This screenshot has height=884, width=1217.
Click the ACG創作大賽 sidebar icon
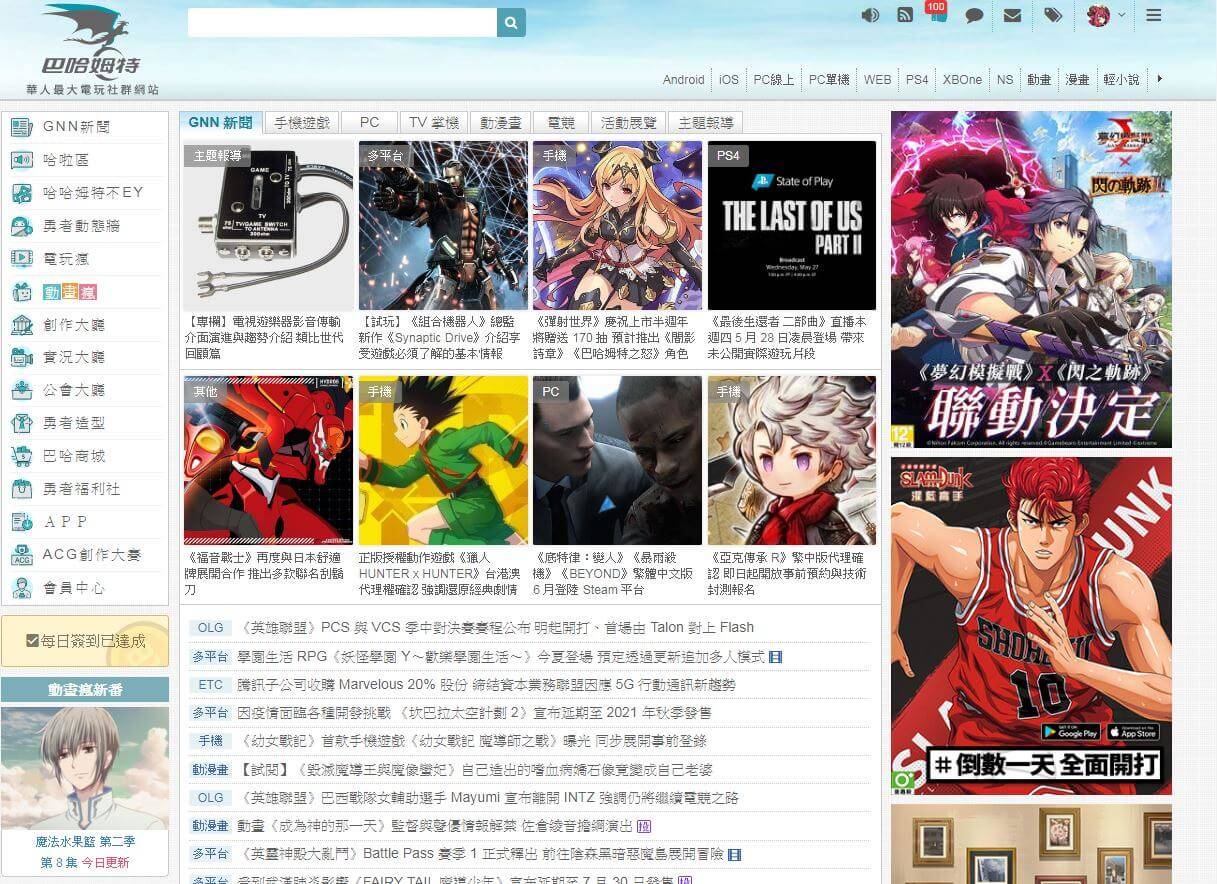coord(21,555)
